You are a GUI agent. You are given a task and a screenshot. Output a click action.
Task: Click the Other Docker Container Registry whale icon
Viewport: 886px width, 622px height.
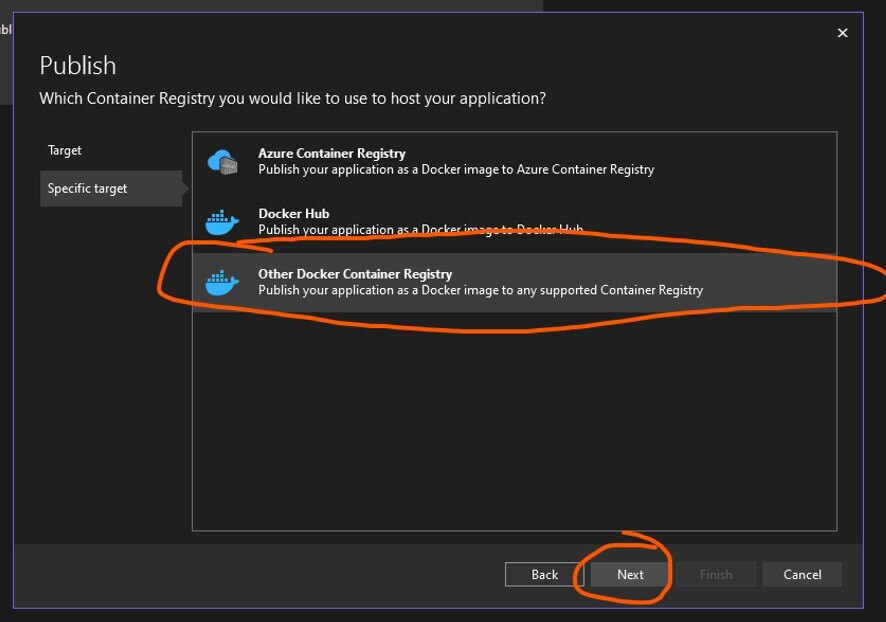point(223,280)
